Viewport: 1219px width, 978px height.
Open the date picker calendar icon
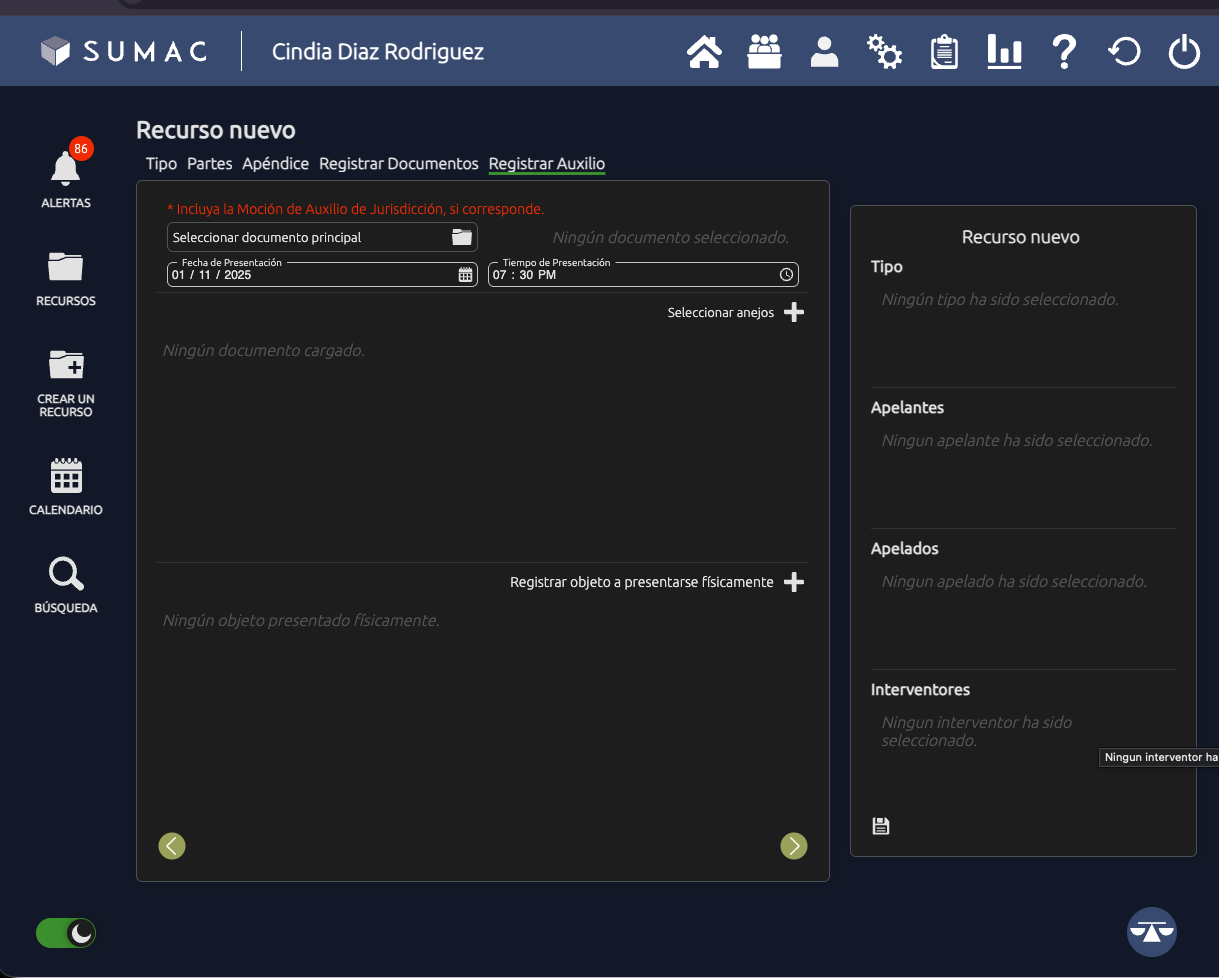(465, 275)
